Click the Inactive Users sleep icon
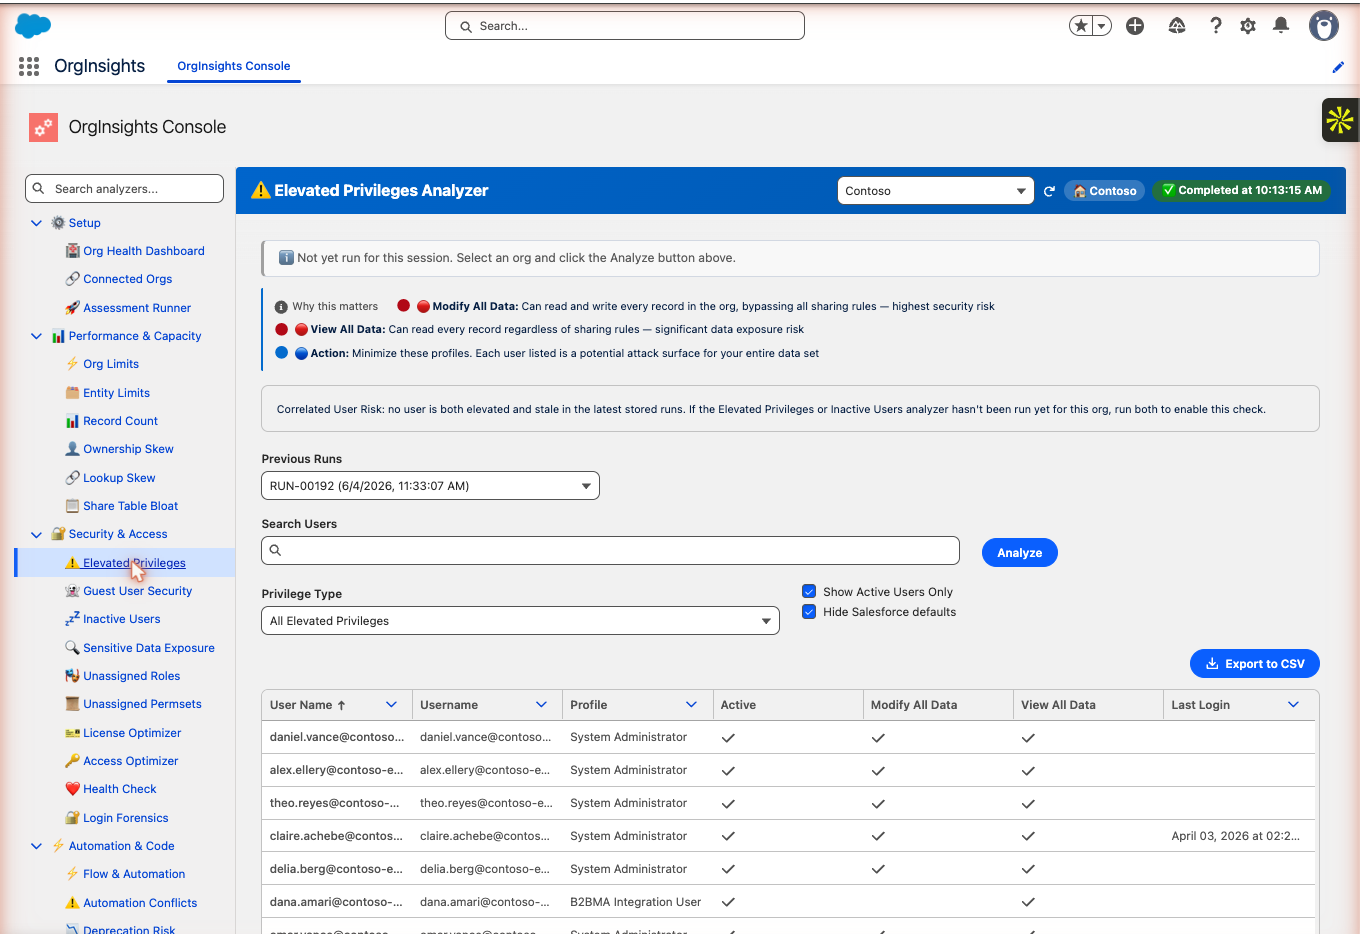This screenshot has width=1360, height=934. (72, 619)
